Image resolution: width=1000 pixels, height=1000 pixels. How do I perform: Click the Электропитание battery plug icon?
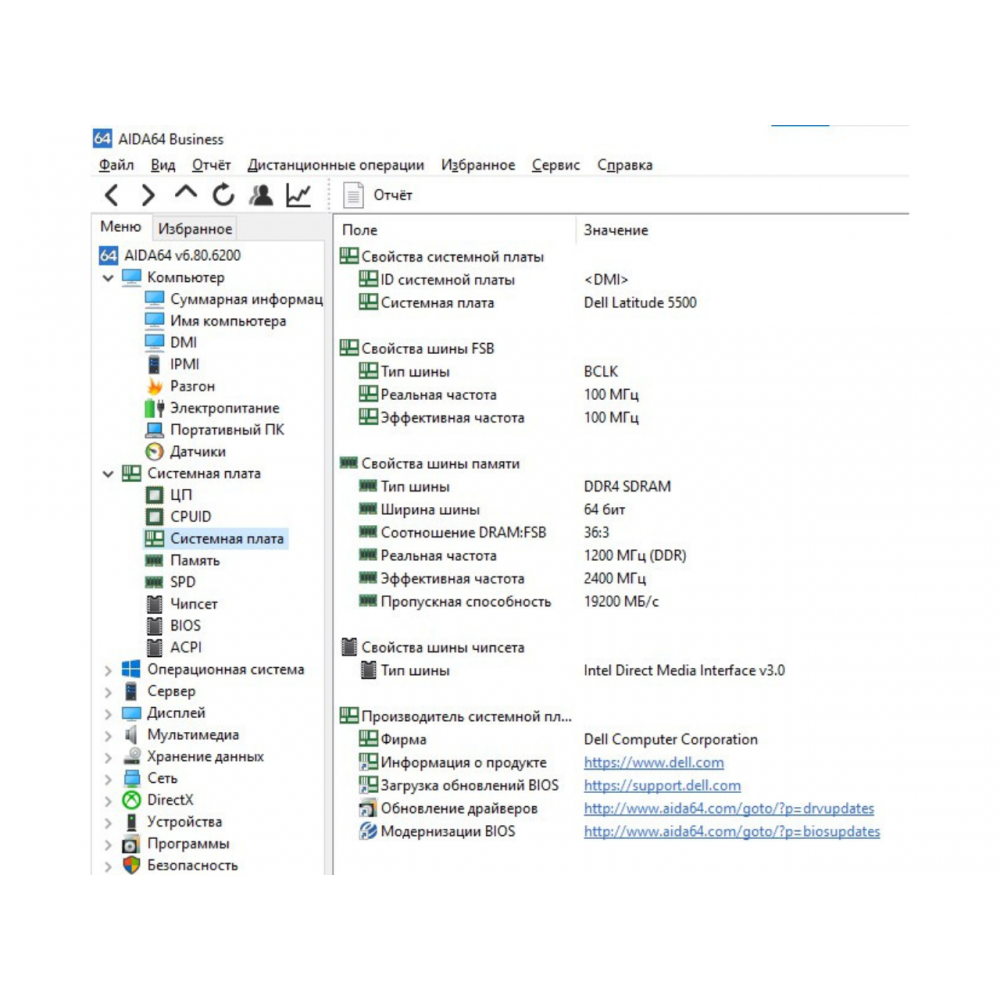click(x=154, y=408)
